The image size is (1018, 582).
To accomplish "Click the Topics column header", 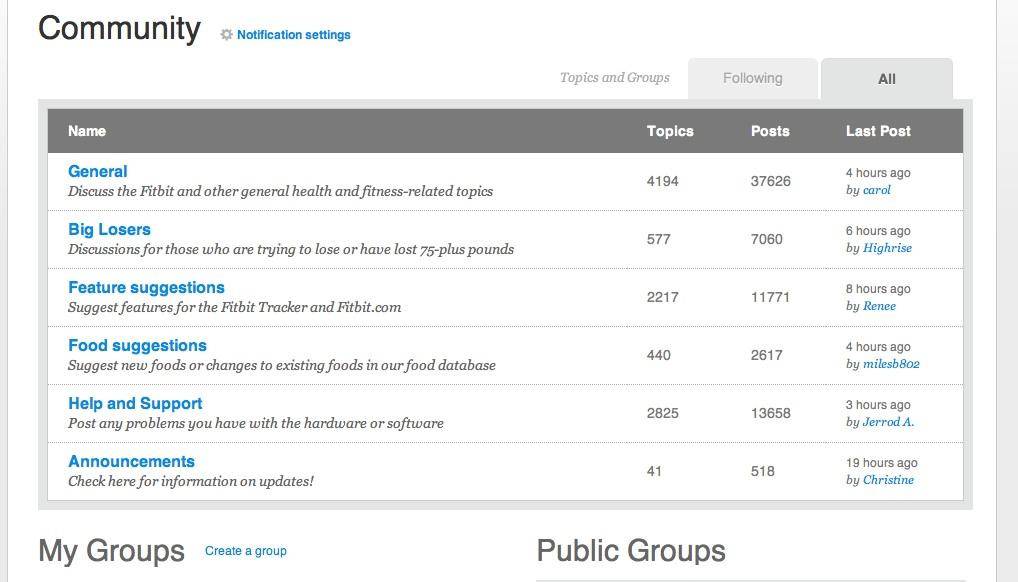I will (x=670, y=131).
